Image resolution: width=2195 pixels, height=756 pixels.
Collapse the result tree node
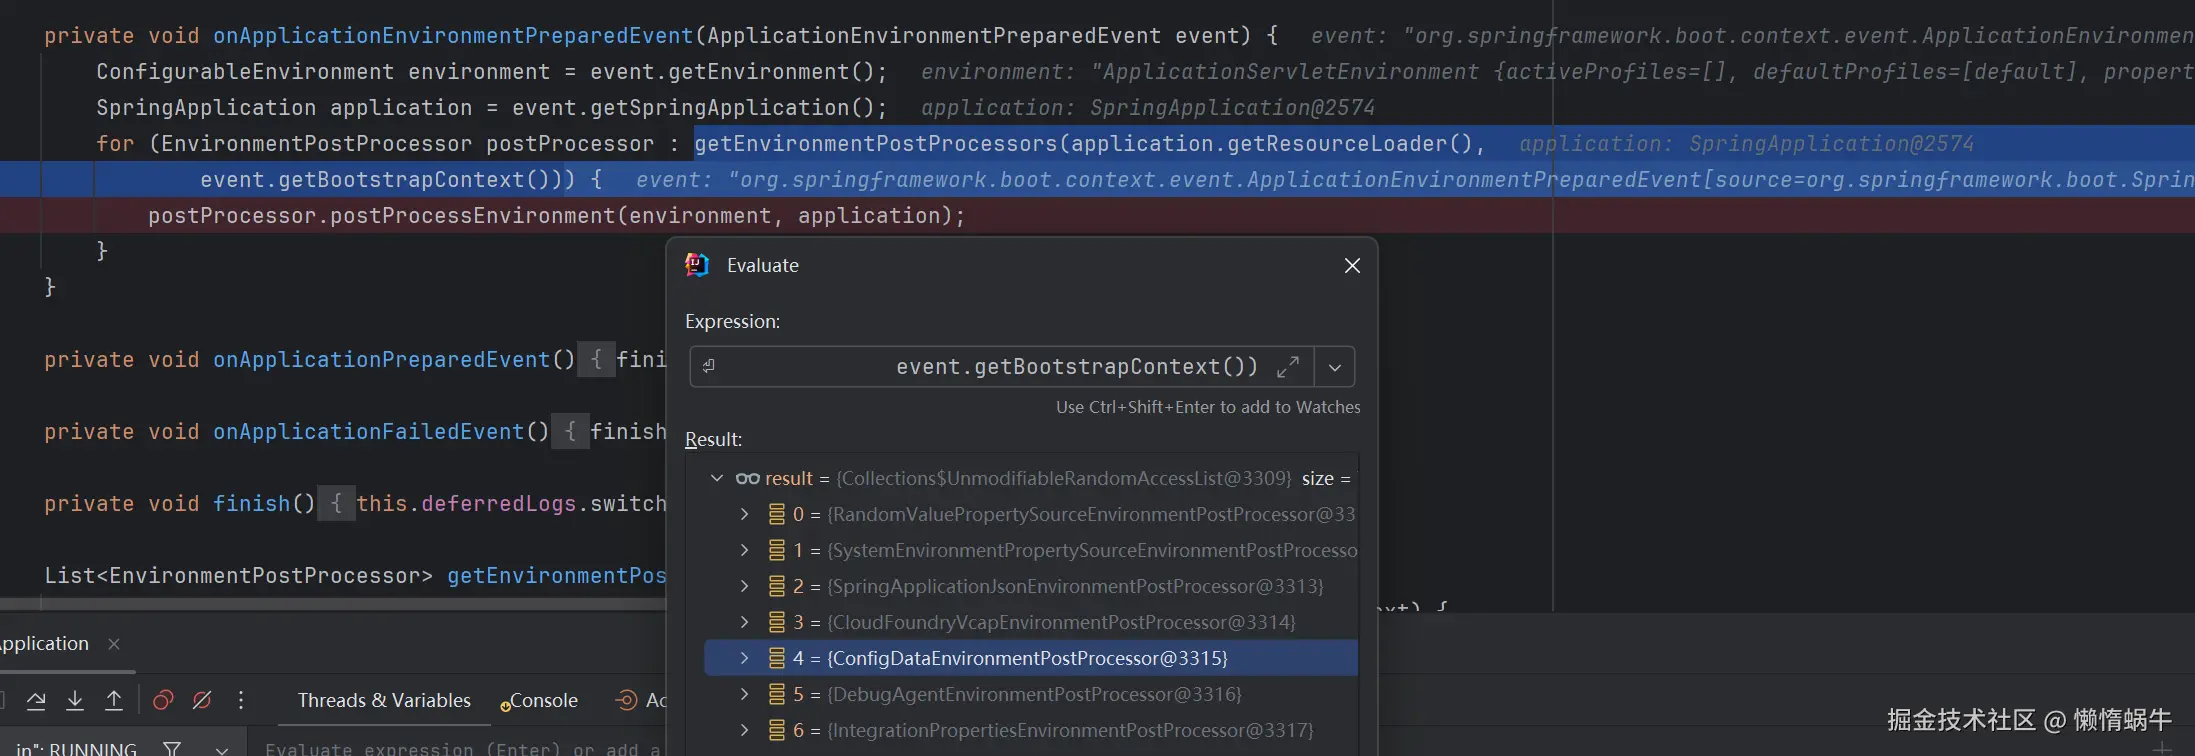[717, 478]
